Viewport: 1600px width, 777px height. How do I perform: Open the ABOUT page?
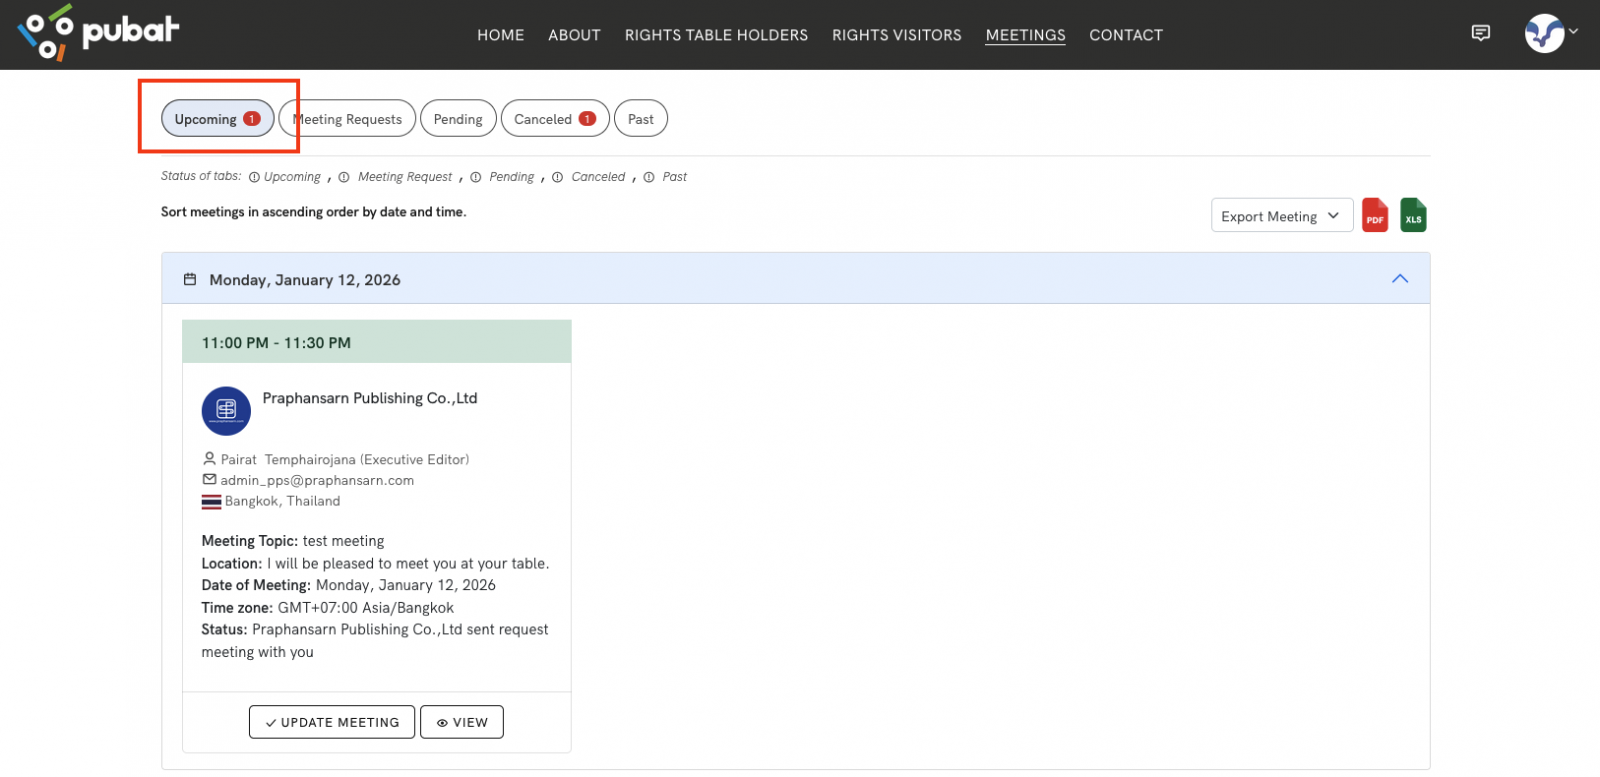(574, 35)
